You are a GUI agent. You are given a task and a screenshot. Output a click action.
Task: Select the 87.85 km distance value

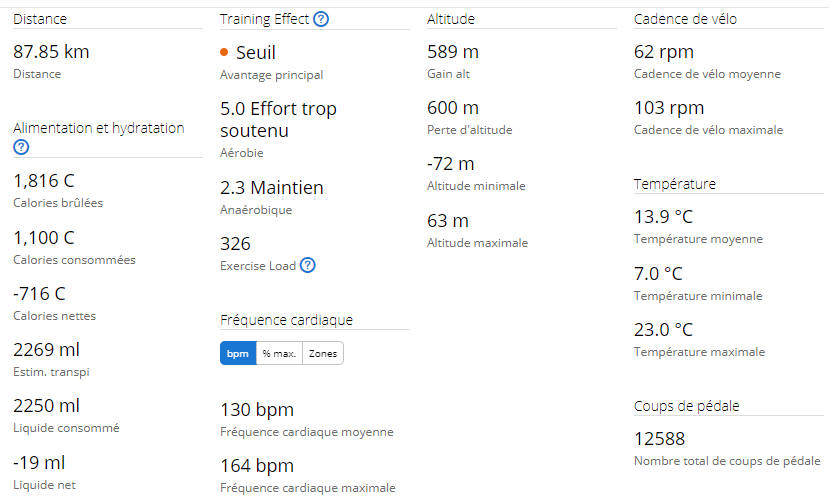(x=51, y=52)
